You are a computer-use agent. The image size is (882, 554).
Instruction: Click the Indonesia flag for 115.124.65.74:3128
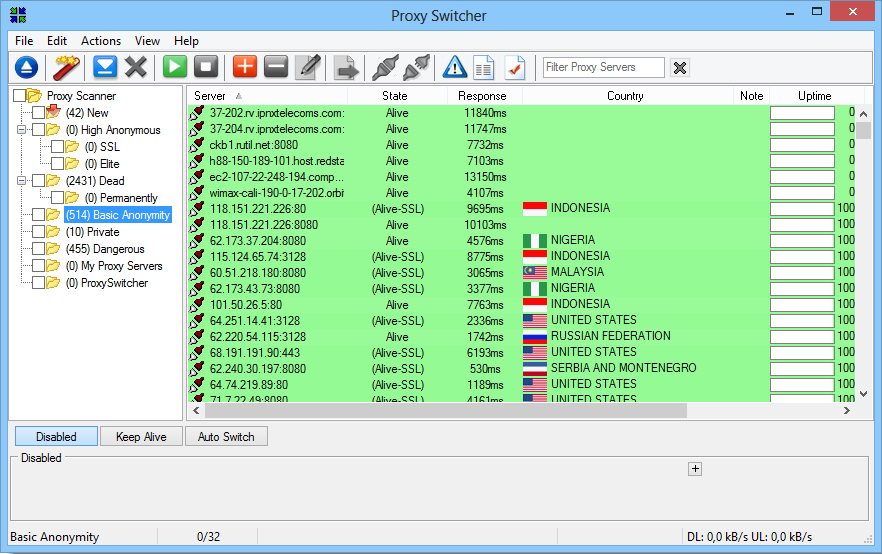[534, 256]
